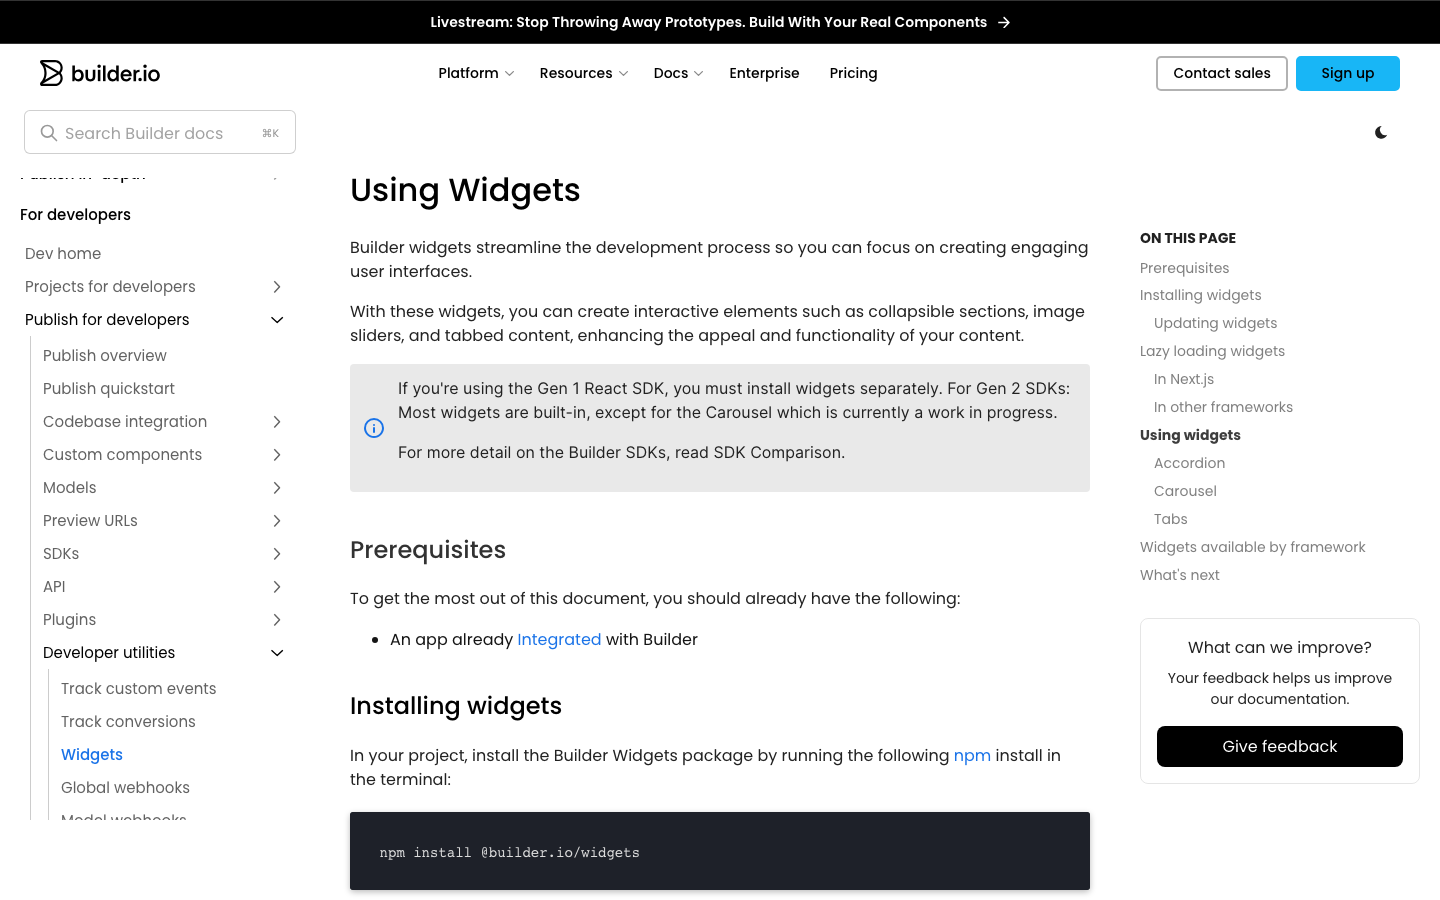This screenshot has height=900, width=1440.
Task: Follow the Integrated link
Action: (x=559, y=639)
